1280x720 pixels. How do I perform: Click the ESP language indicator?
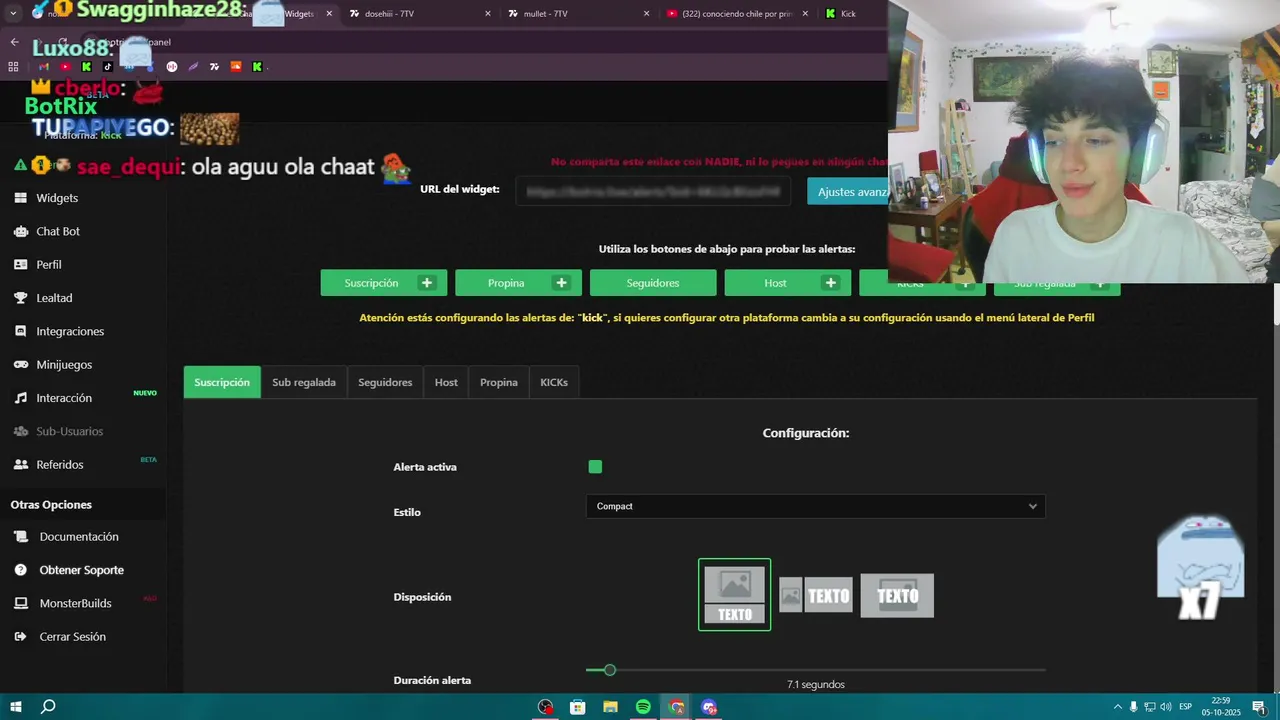tap(1186, 707)
